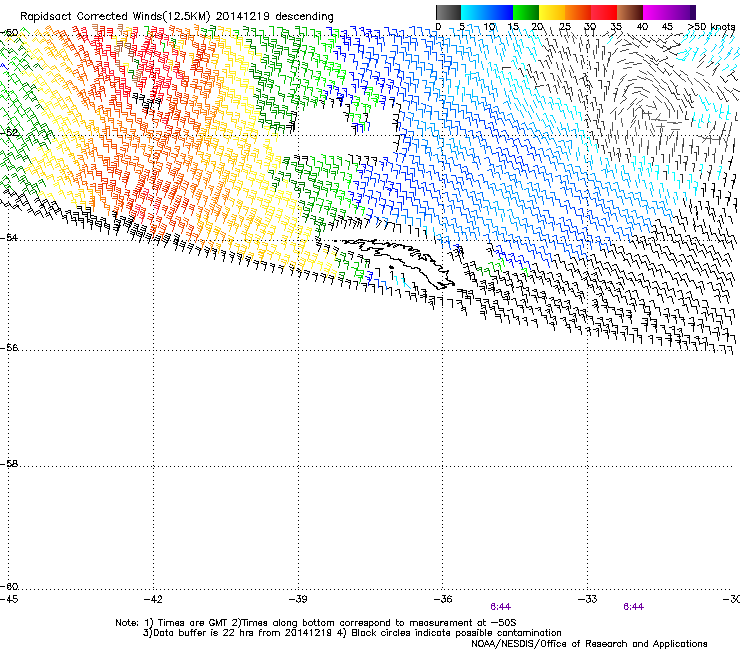Click the longitude label '-42'

[153, 599]
